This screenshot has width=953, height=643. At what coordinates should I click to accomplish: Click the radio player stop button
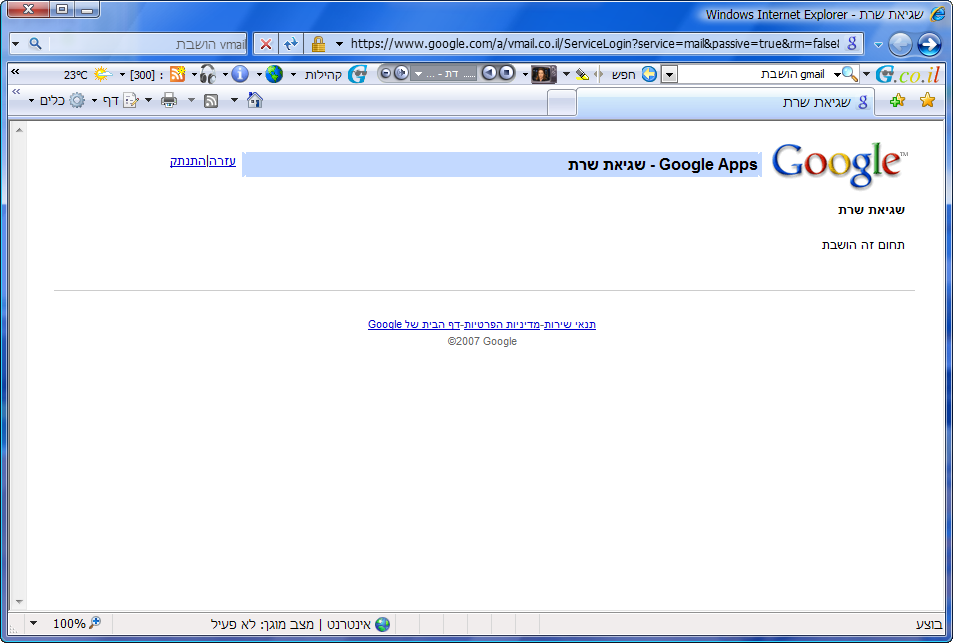click(507, 73)
